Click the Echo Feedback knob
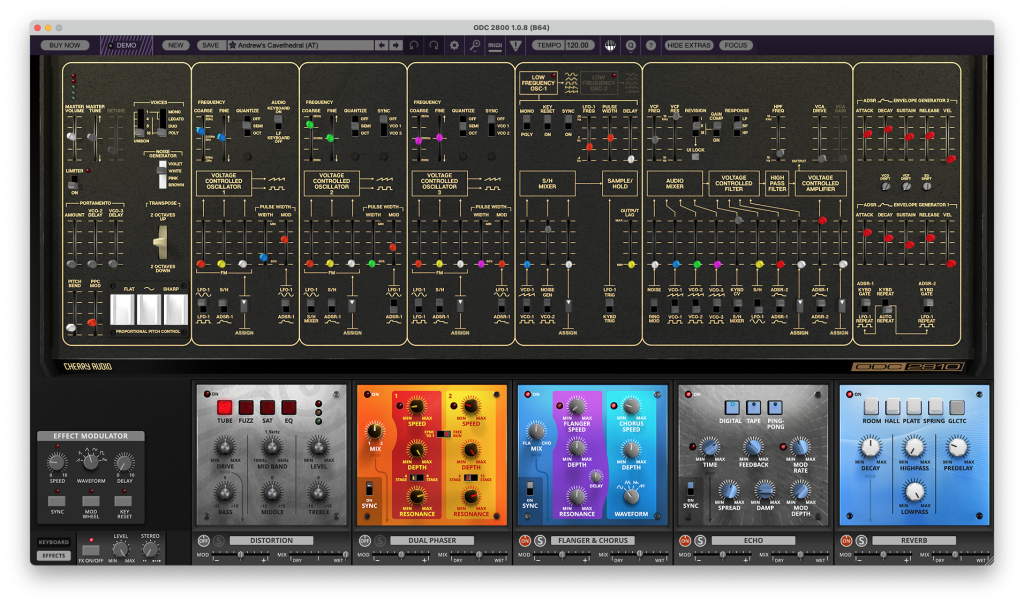This screenshot has height=605, width=1024. [x=753, y=448]
